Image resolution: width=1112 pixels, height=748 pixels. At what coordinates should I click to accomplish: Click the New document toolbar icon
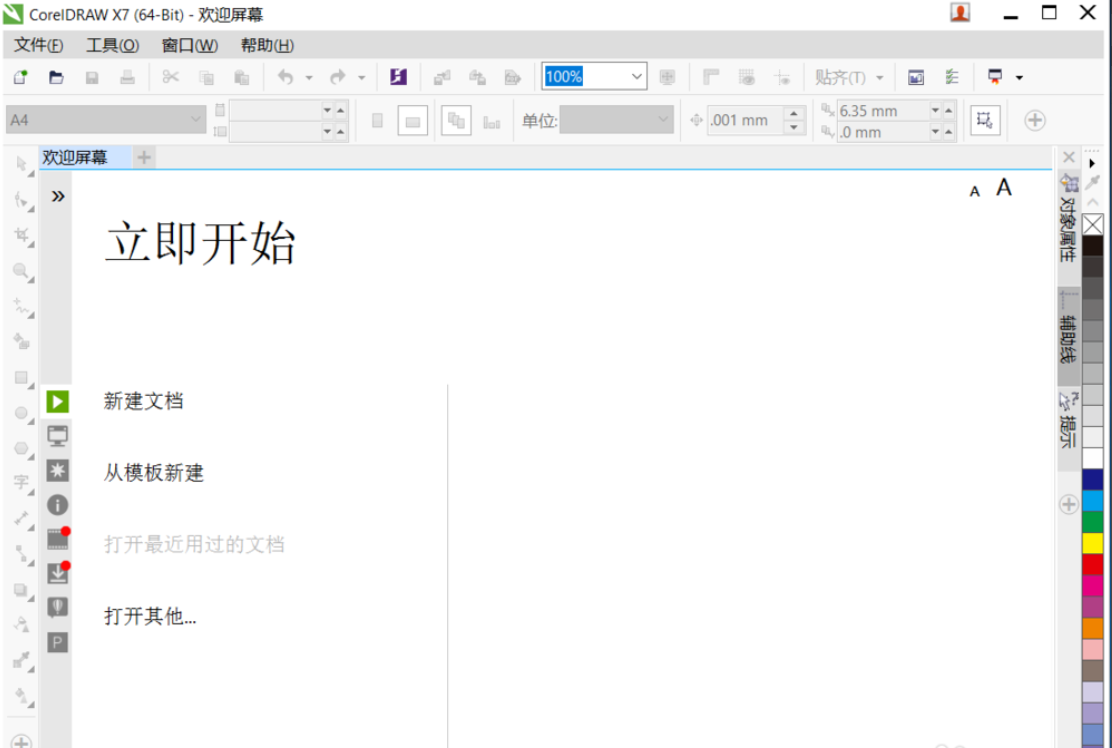click(x=20, y=77)
